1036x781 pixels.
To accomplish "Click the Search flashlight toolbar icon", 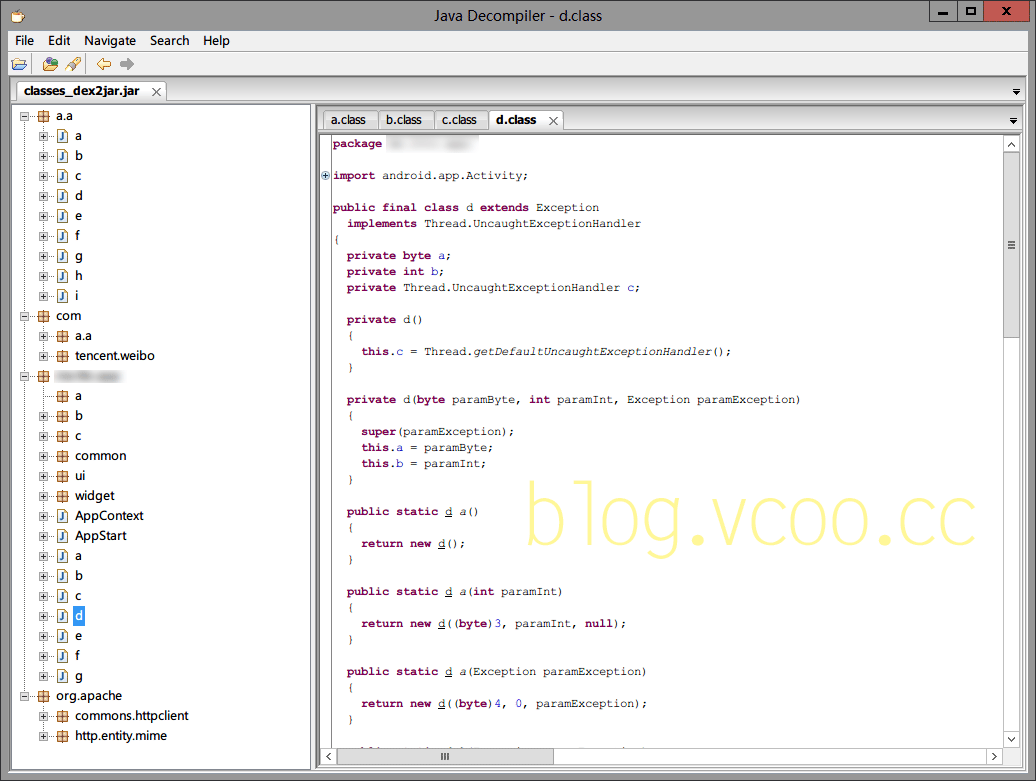I will tap(73, 64).
